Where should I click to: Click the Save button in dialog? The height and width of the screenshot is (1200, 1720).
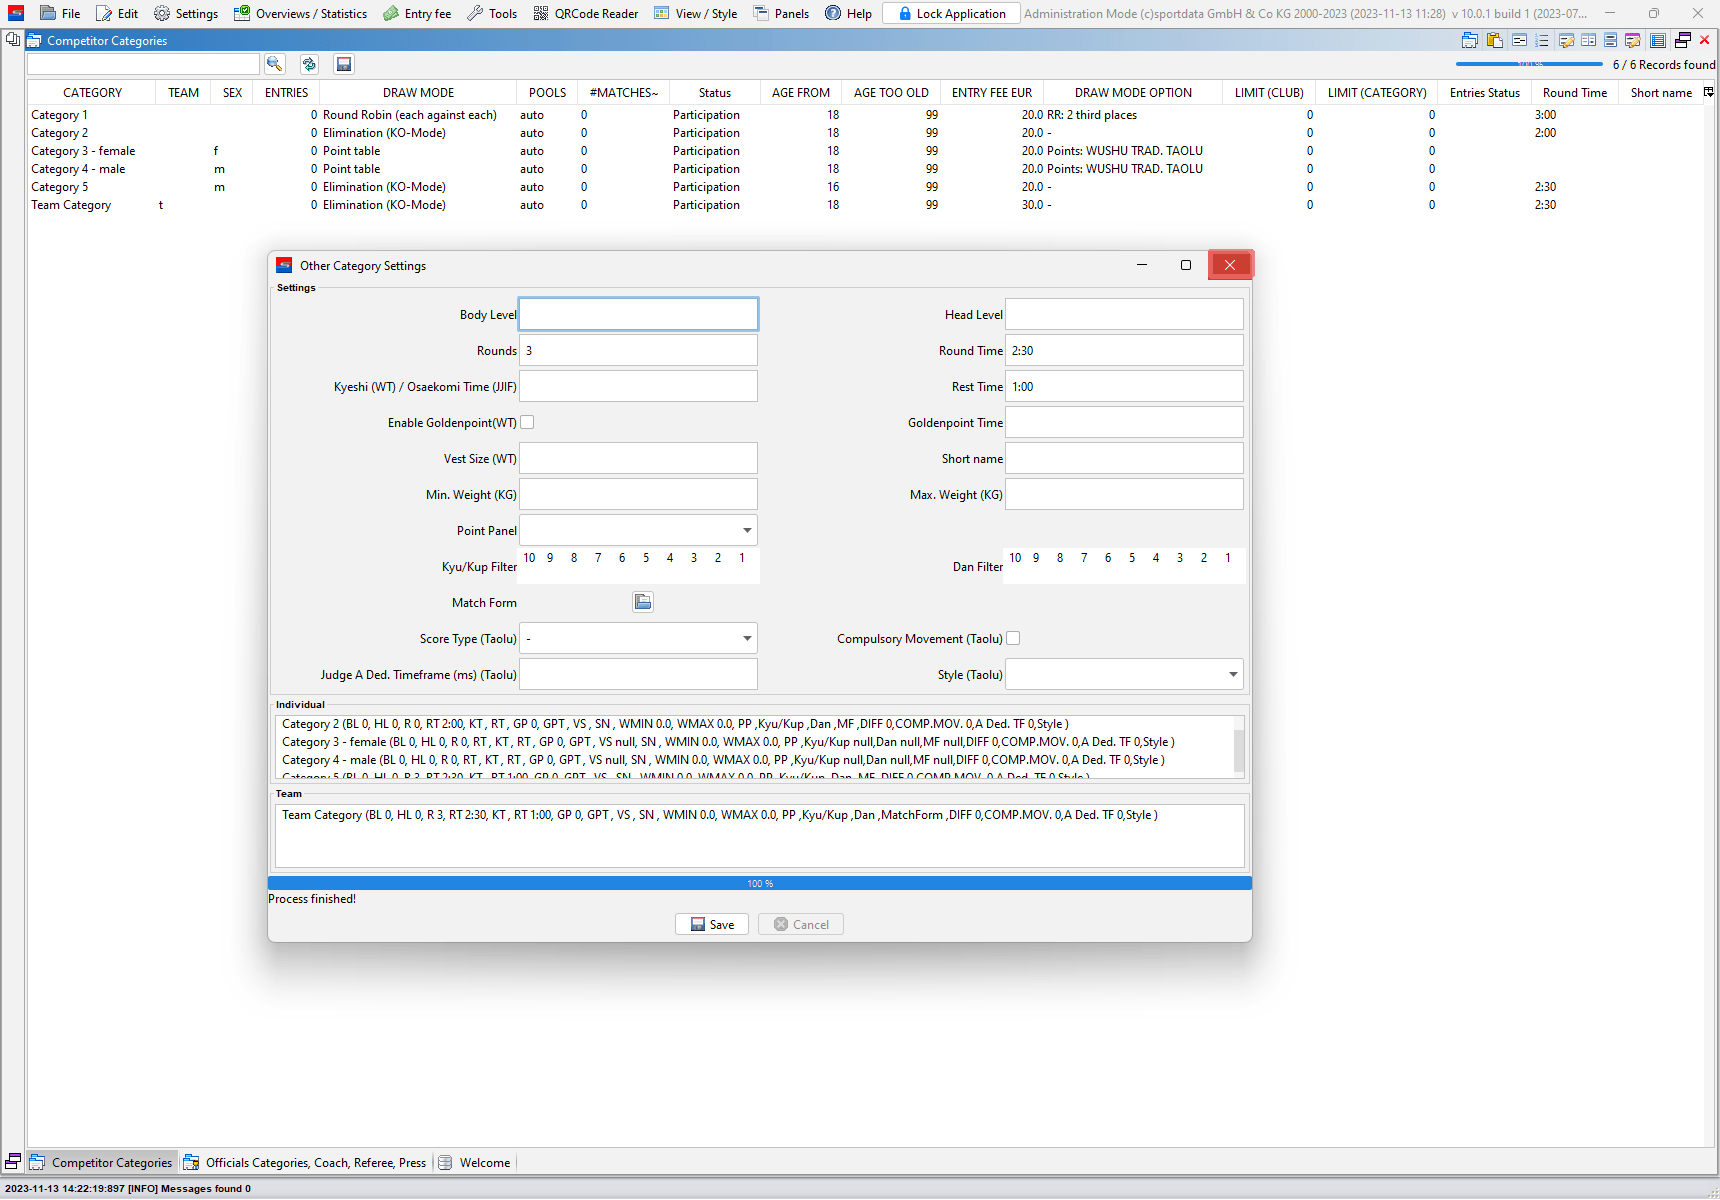click(x=712, y=925)
